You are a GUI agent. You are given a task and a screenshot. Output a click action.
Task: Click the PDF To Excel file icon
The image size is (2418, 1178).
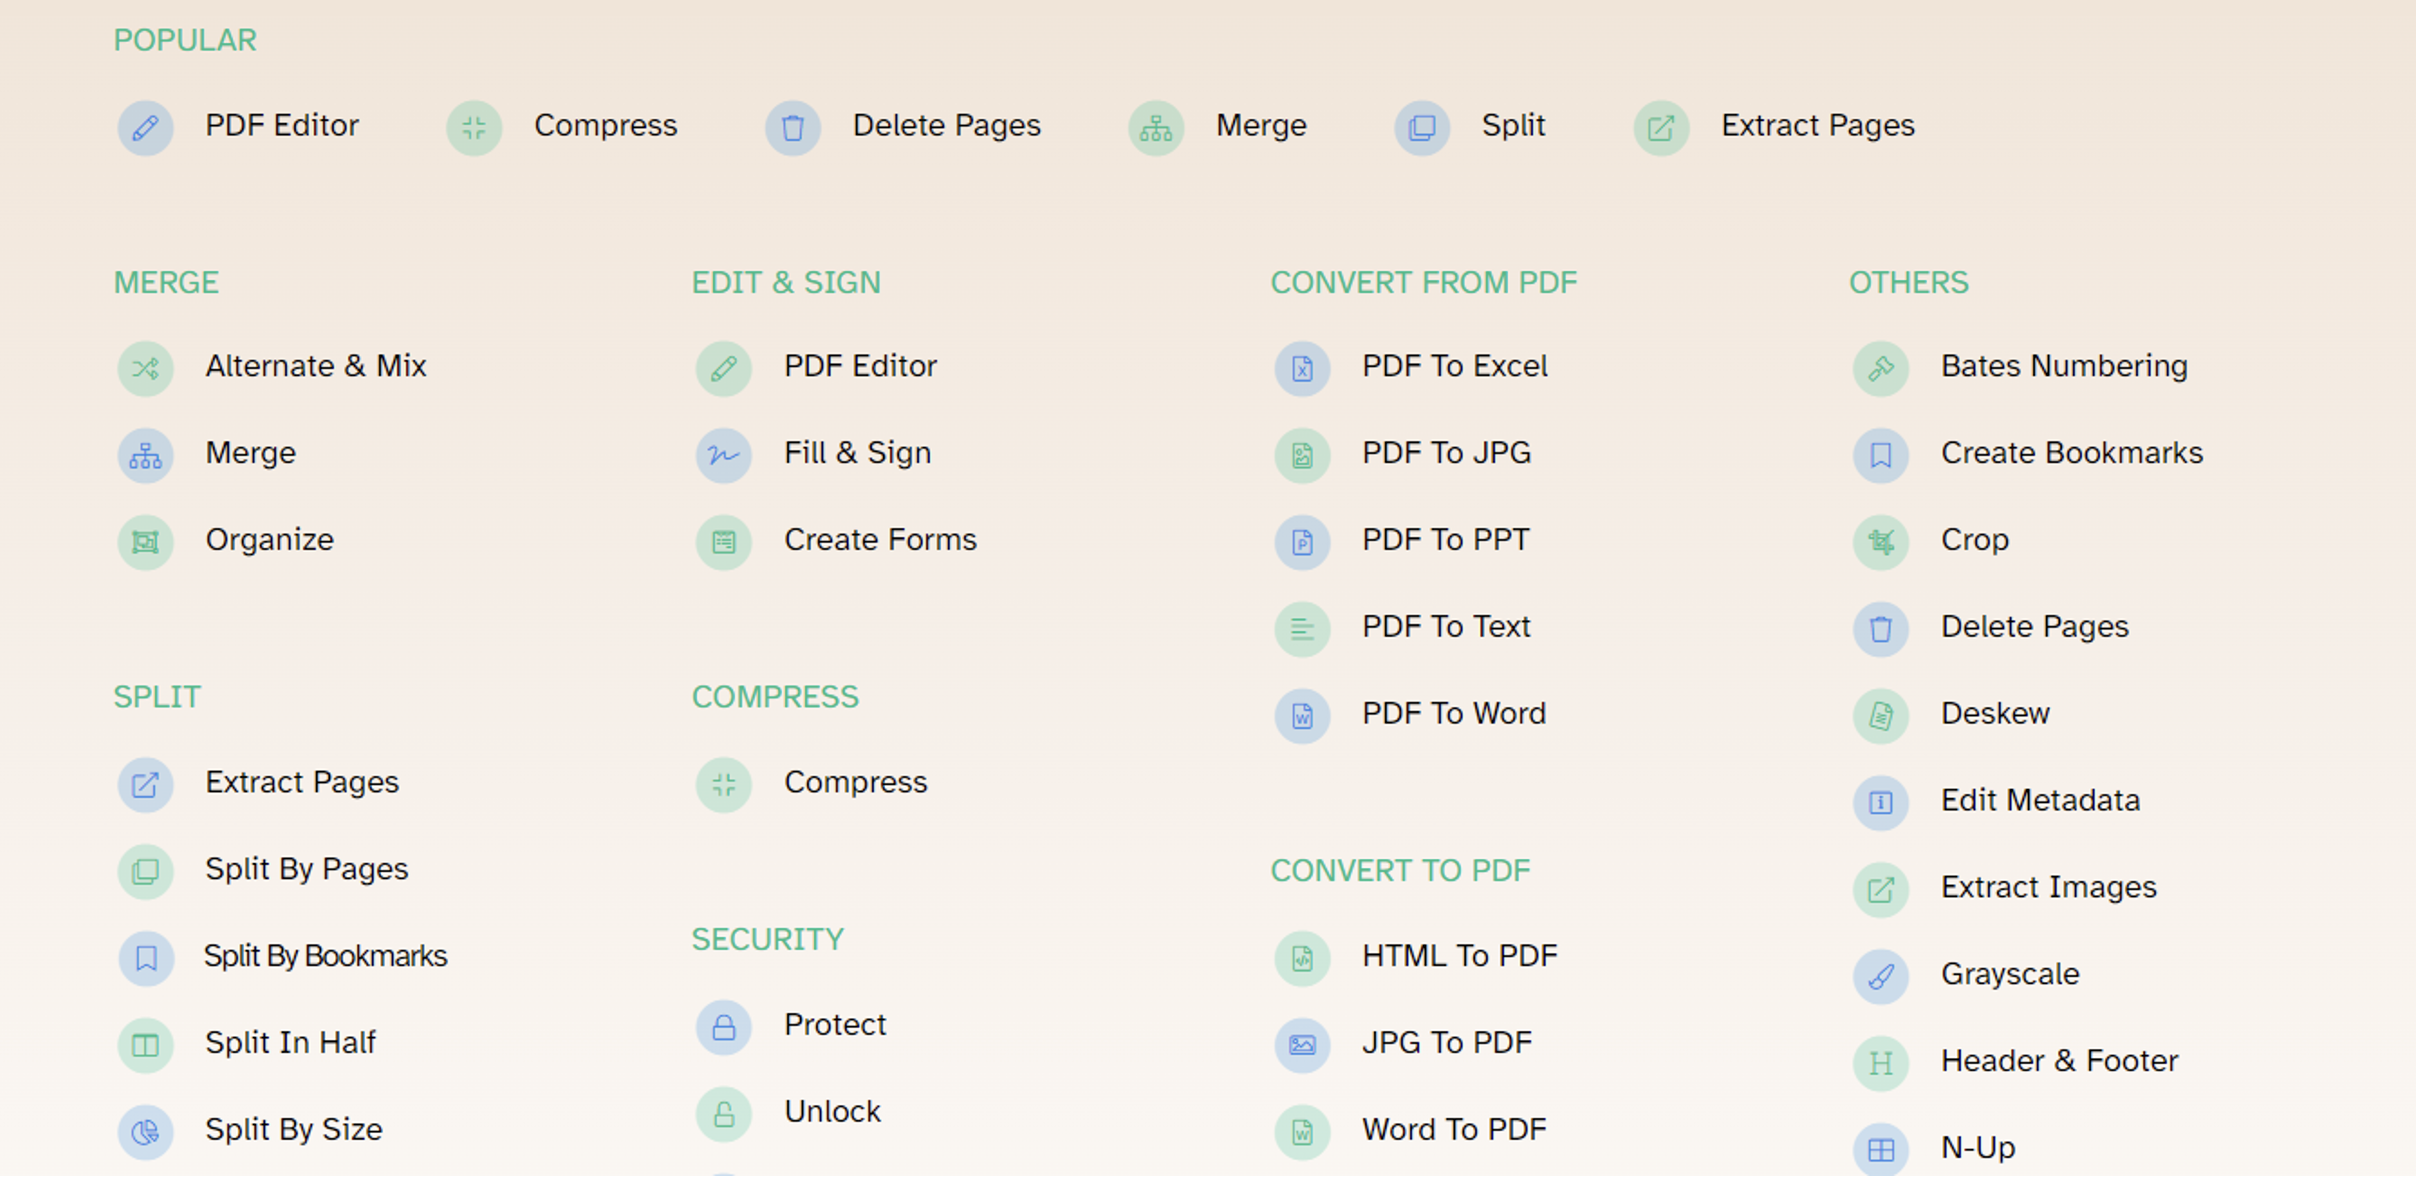coord(1302,368)
